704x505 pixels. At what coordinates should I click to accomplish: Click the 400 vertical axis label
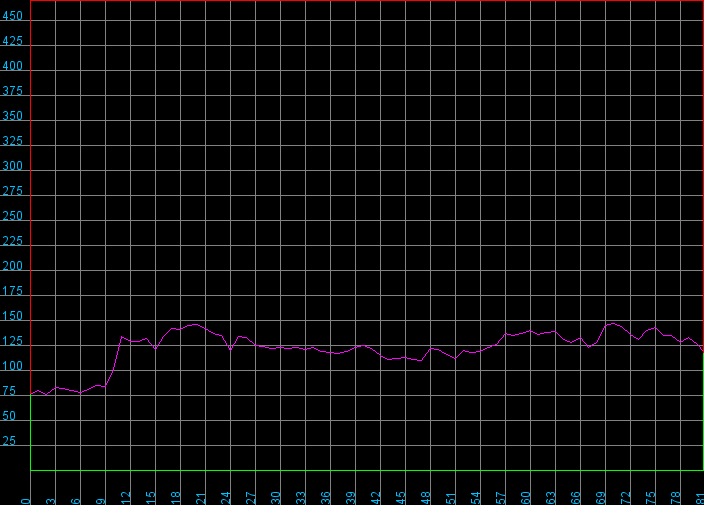(x=13, y=66)
